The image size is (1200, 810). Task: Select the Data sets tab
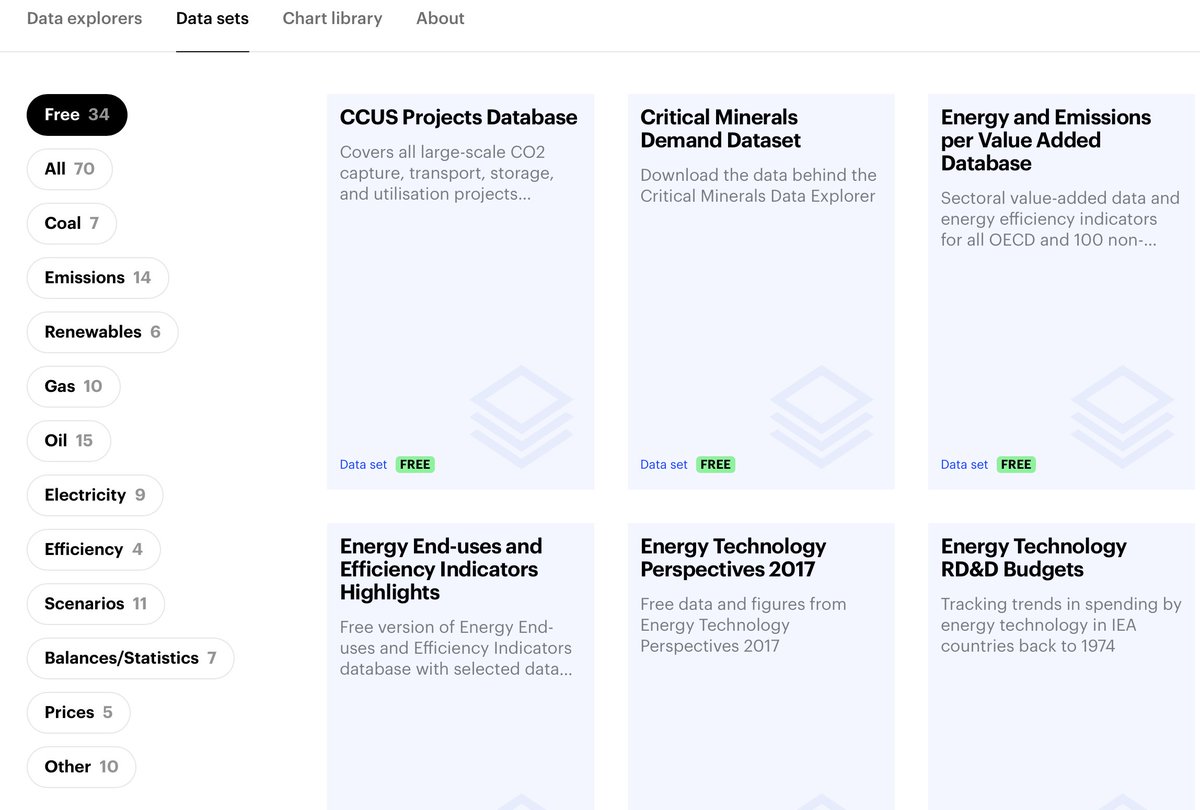212,18
